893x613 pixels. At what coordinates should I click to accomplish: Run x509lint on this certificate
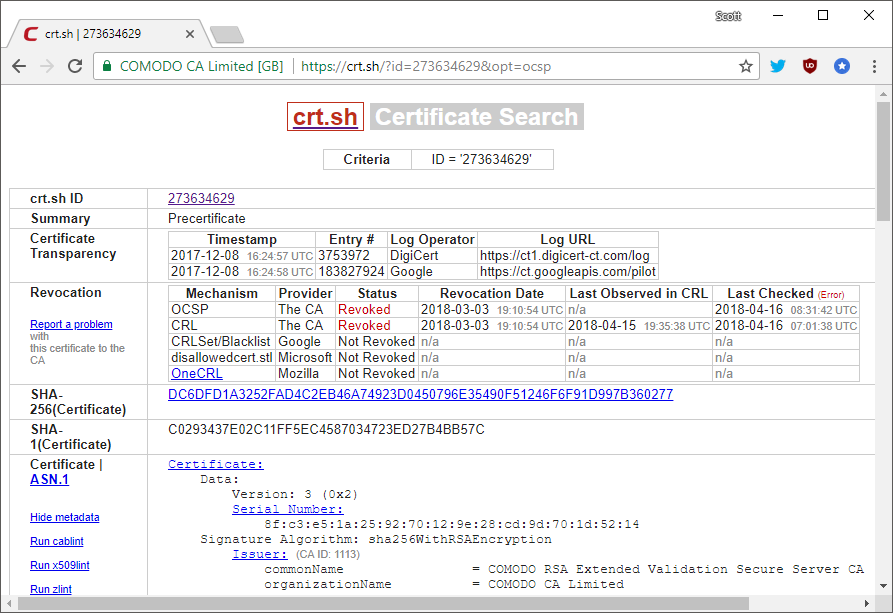[60, 565]
